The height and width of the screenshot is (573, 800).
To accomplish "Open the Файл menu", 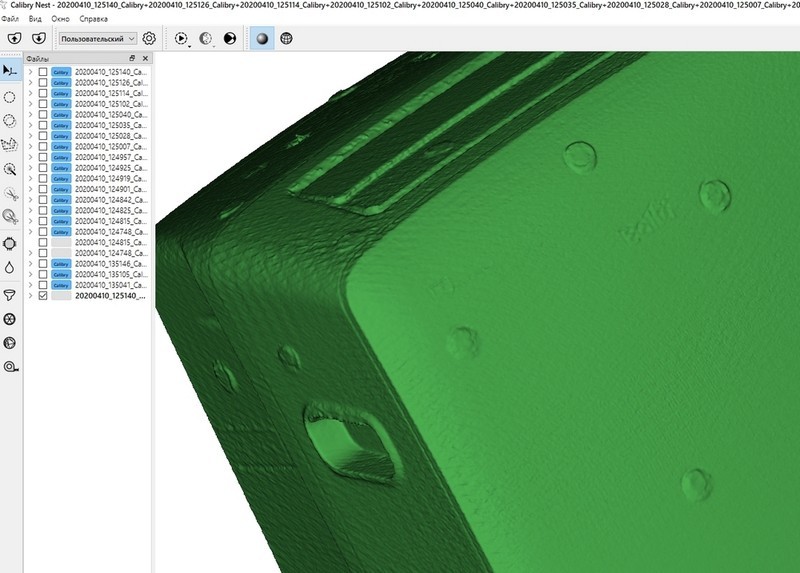I will tap(9, 18).
